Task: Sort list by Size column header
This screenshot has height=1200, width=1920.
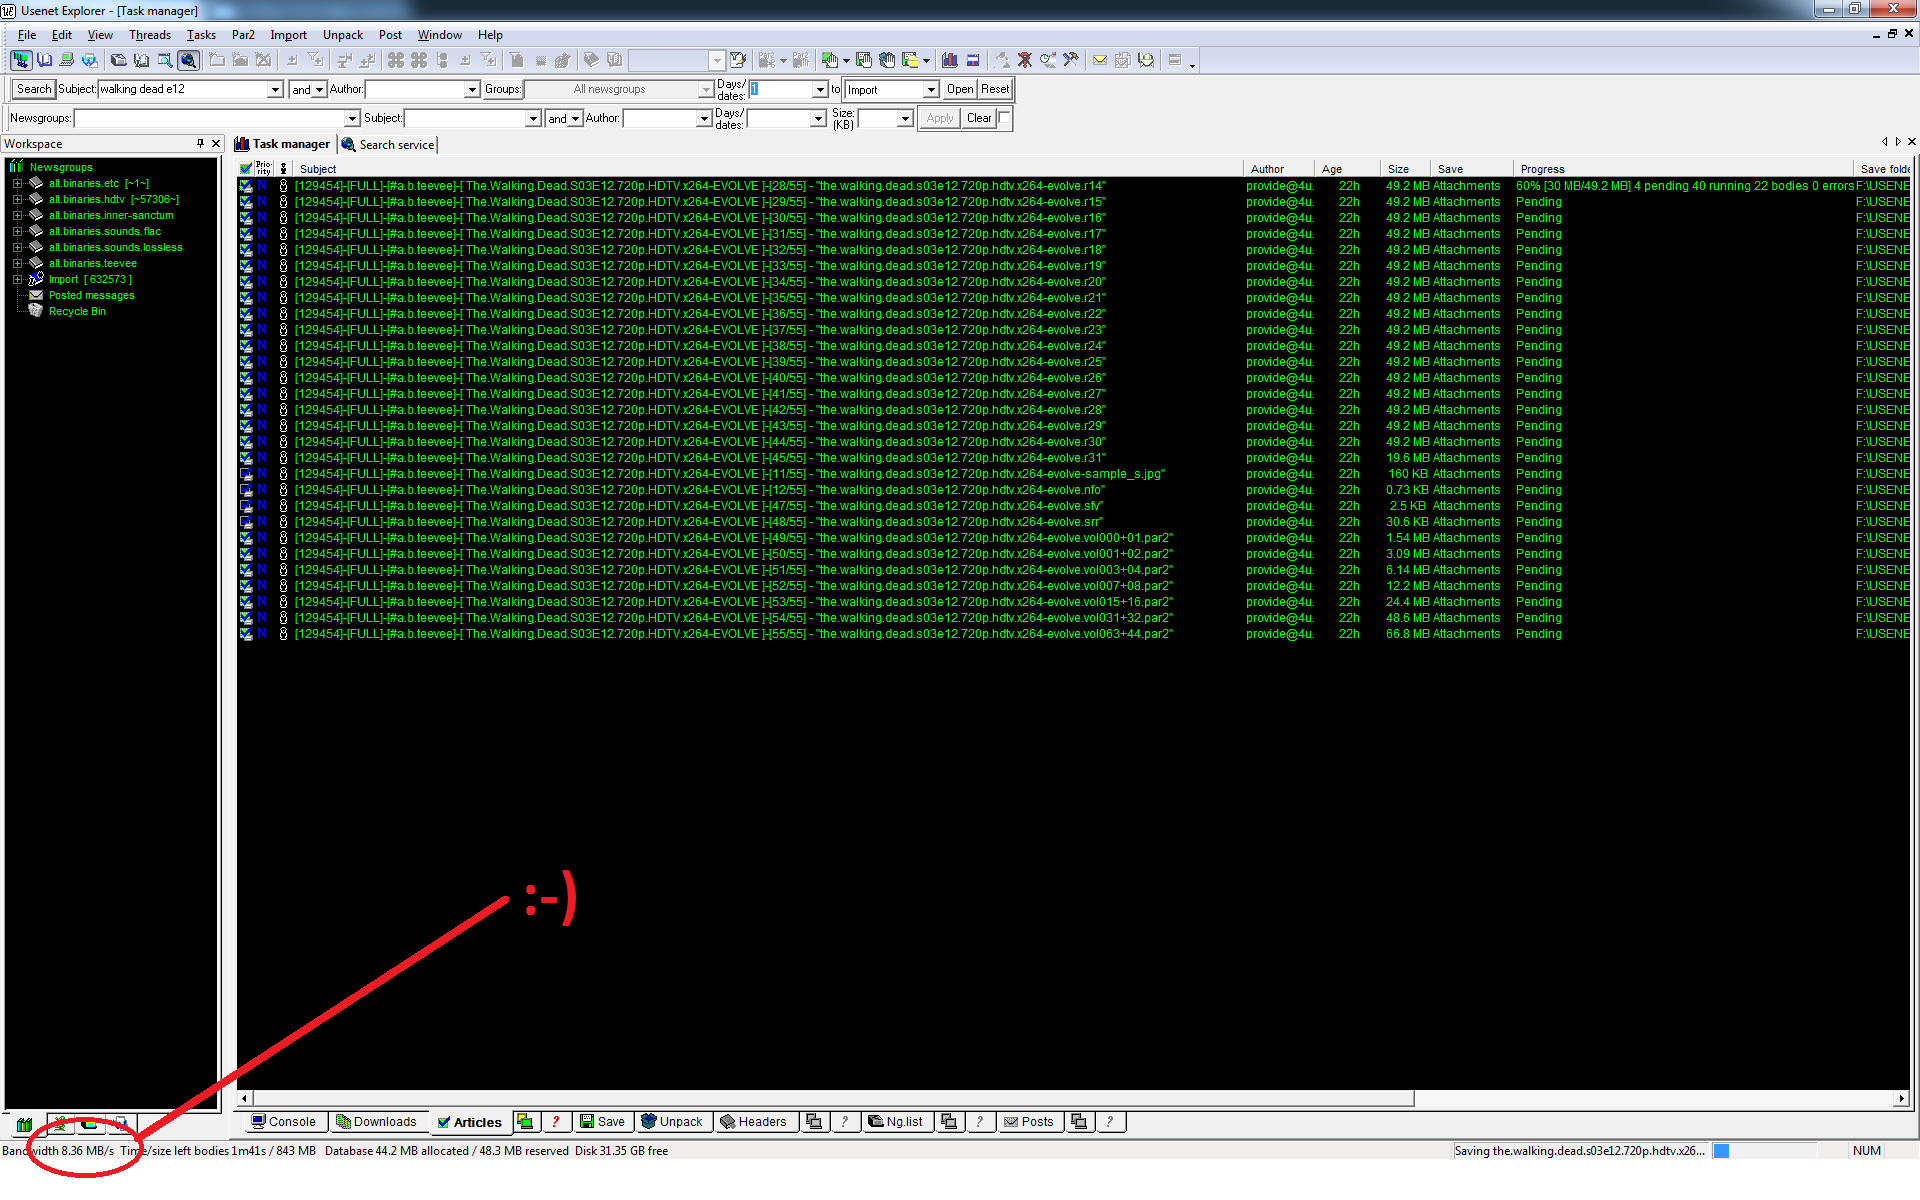Action: click(1405, 169)
